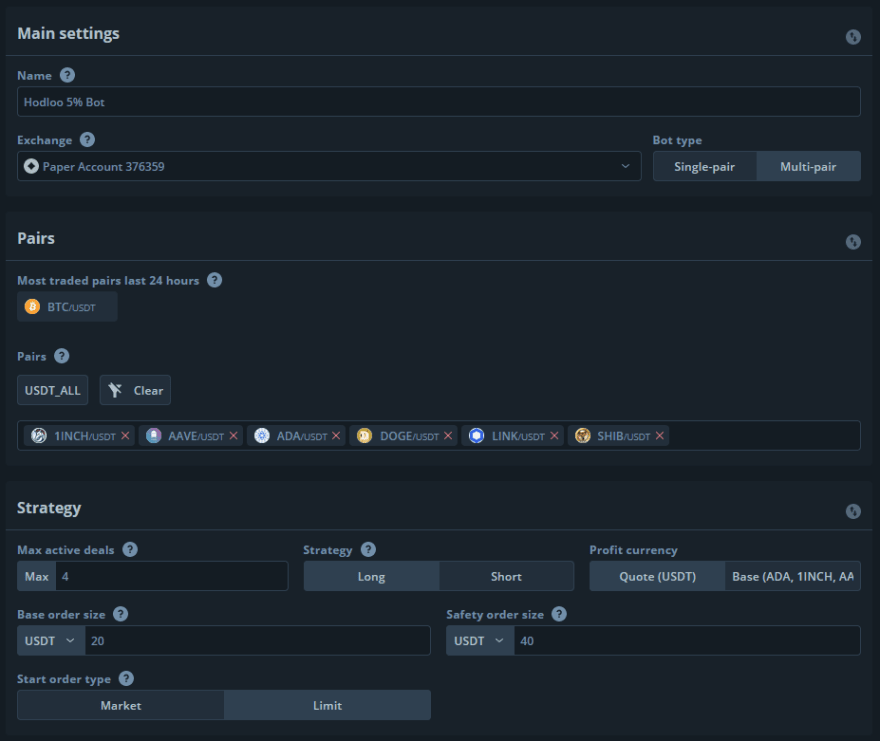This screenshot has height=741, width=880.
Task: Click the Safety order size value field
Action: point(687,641)
